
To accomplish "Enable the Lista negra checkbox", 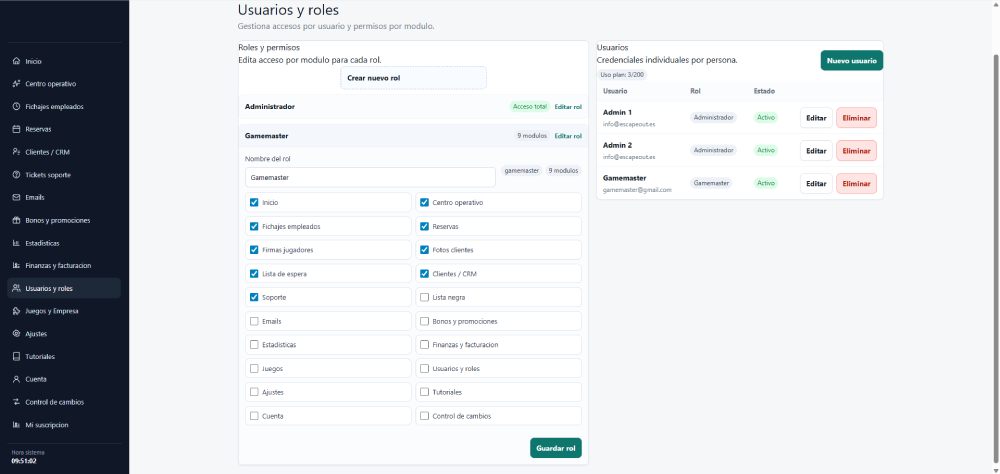I will (424, 297).
